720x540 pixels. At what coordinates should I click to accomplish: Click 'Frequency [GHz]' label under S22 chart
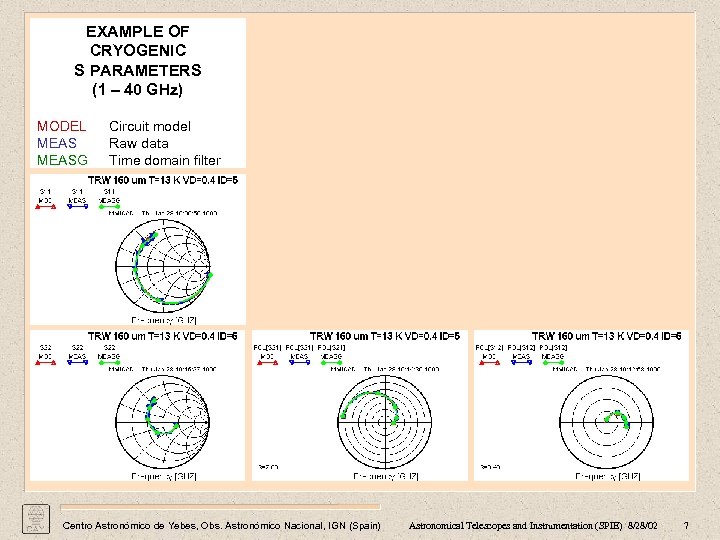pyautogui.click(x=164, y=476)
